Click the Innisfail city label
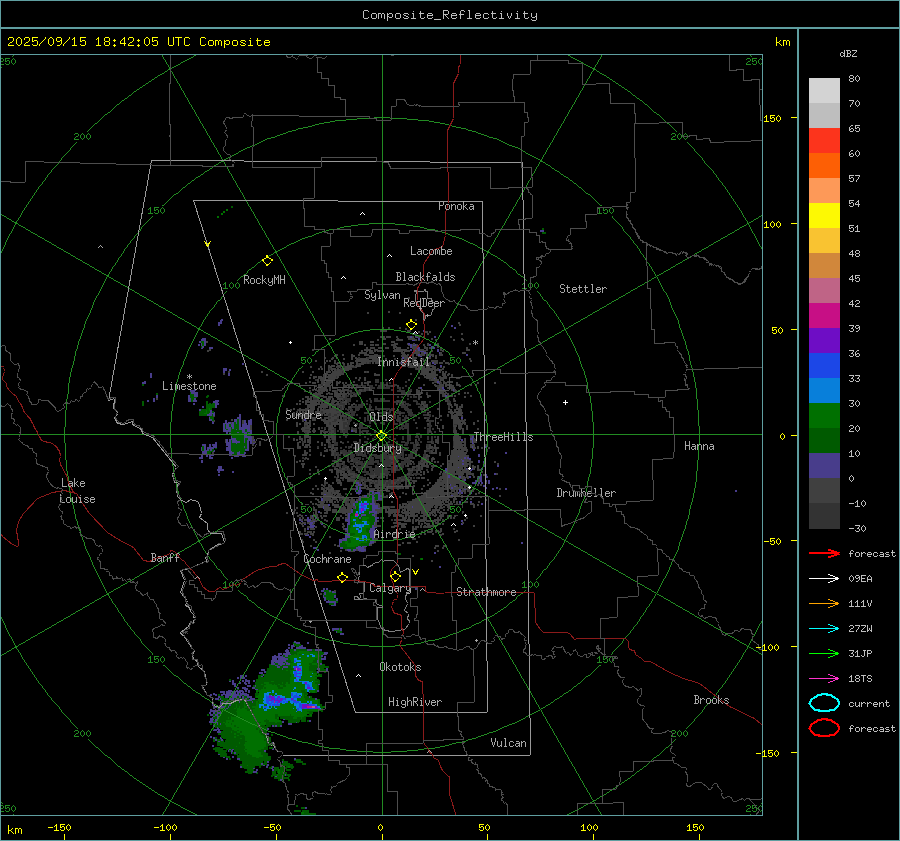The image size is (900, 841). 403,362
